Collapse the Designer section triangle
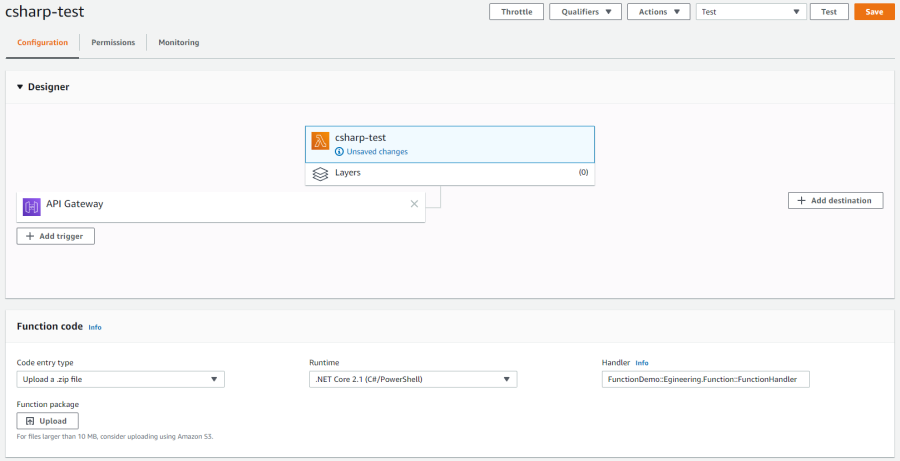Screen dimensions: 900x461 coord(20,87)
